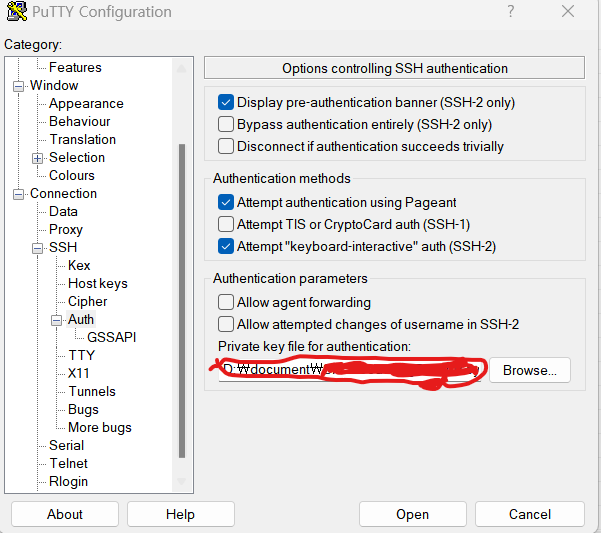
Task: Open X11 settings
Action: click(79, 374)
